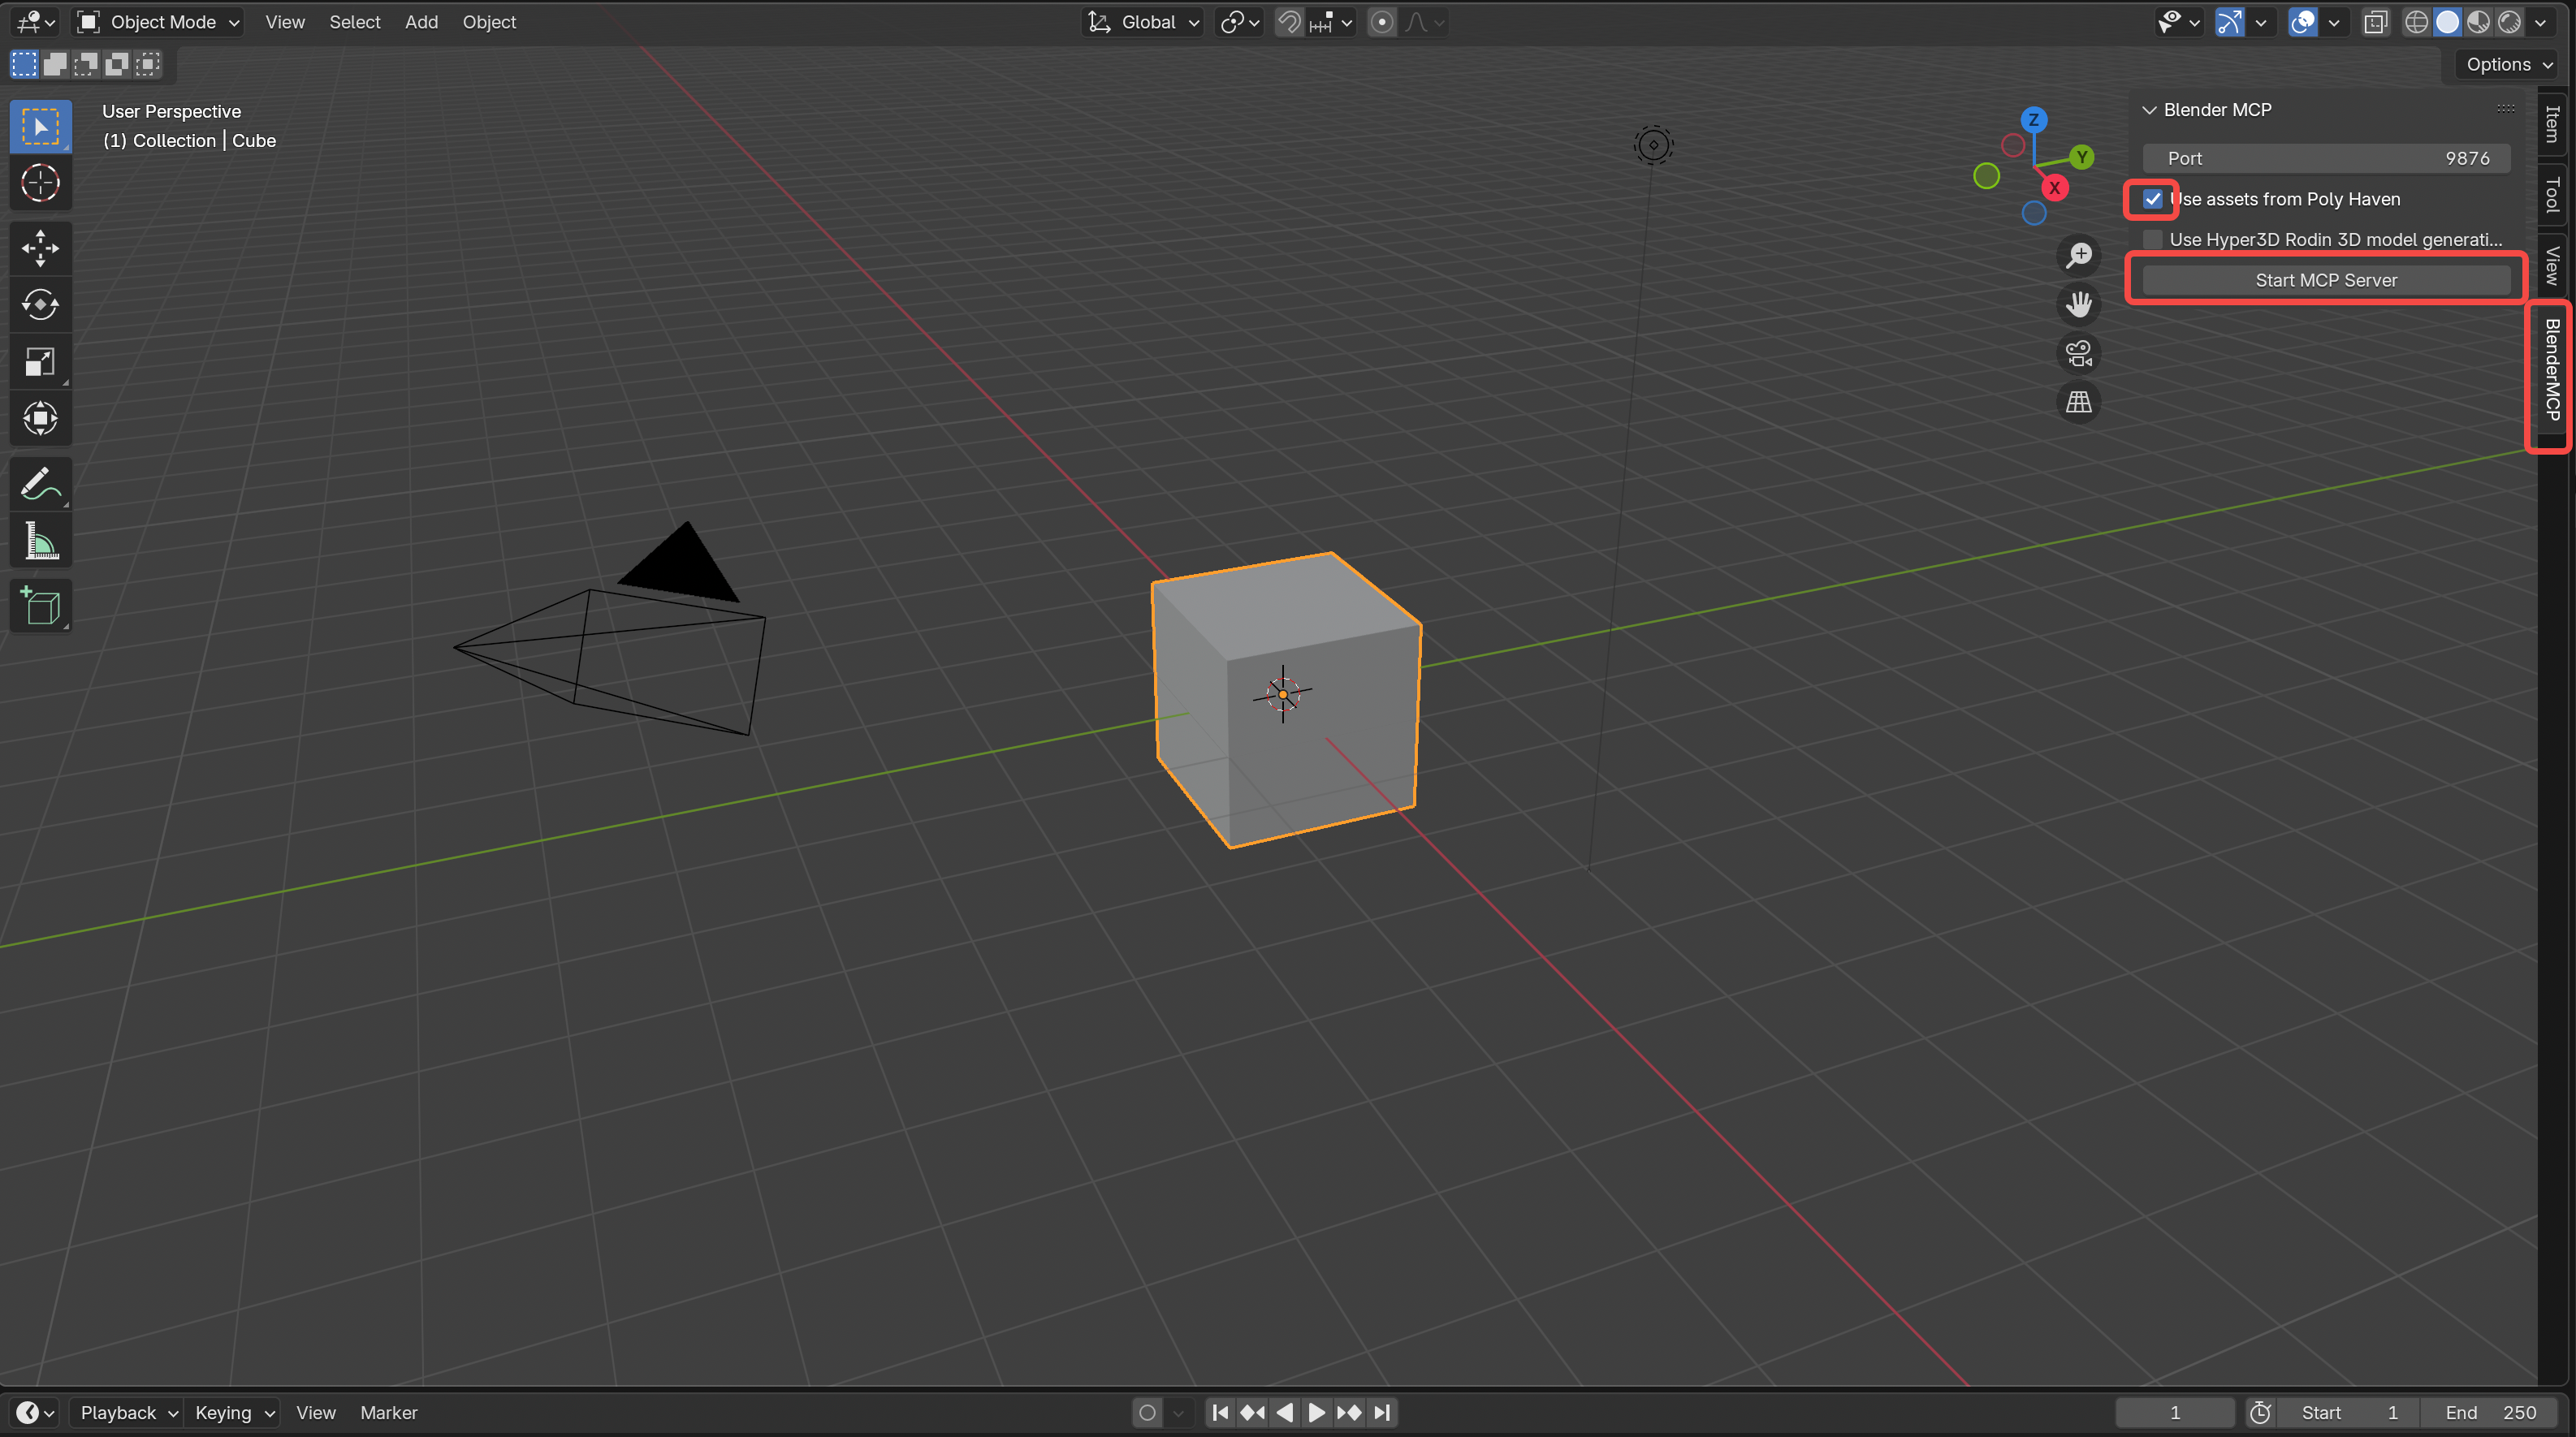
Task: Select the Cursor tool in toolbar
Action: pyautogui.click(x=40, y=184)
